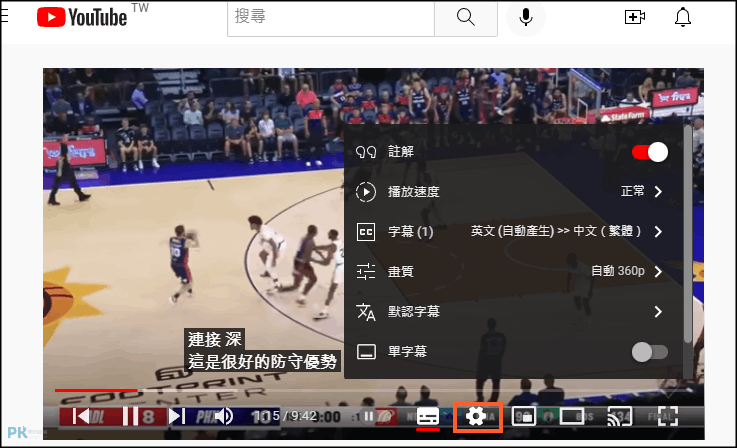737x448 pixels.
Task: Open the settings gear in the player
Action: pyautogui.click(x=476, y=417)
